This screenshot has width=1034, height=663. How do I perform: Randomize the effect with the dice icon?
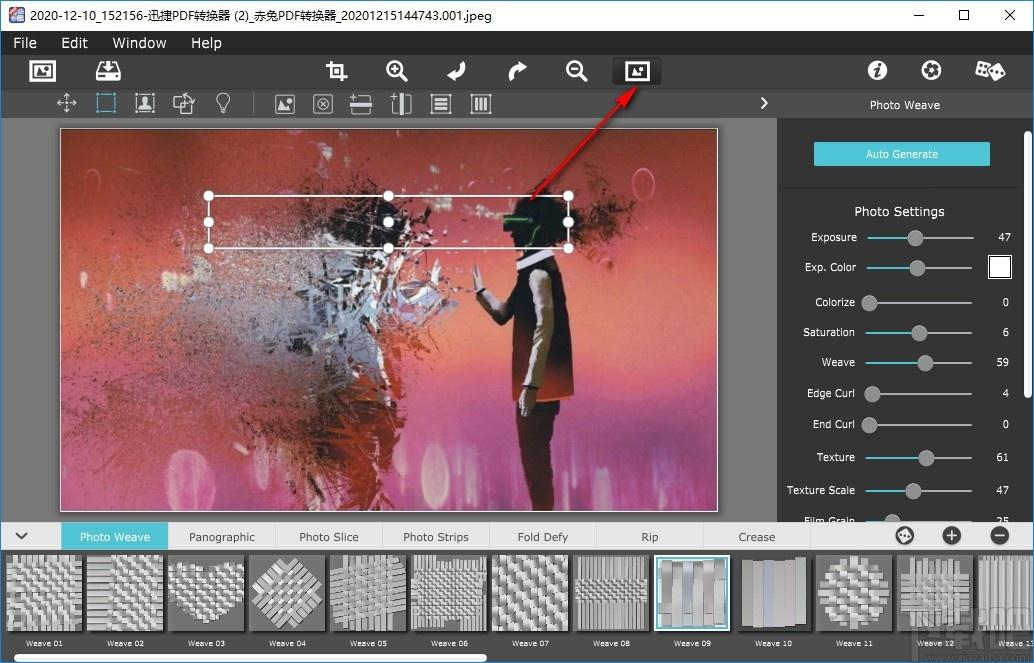[990, 70]
